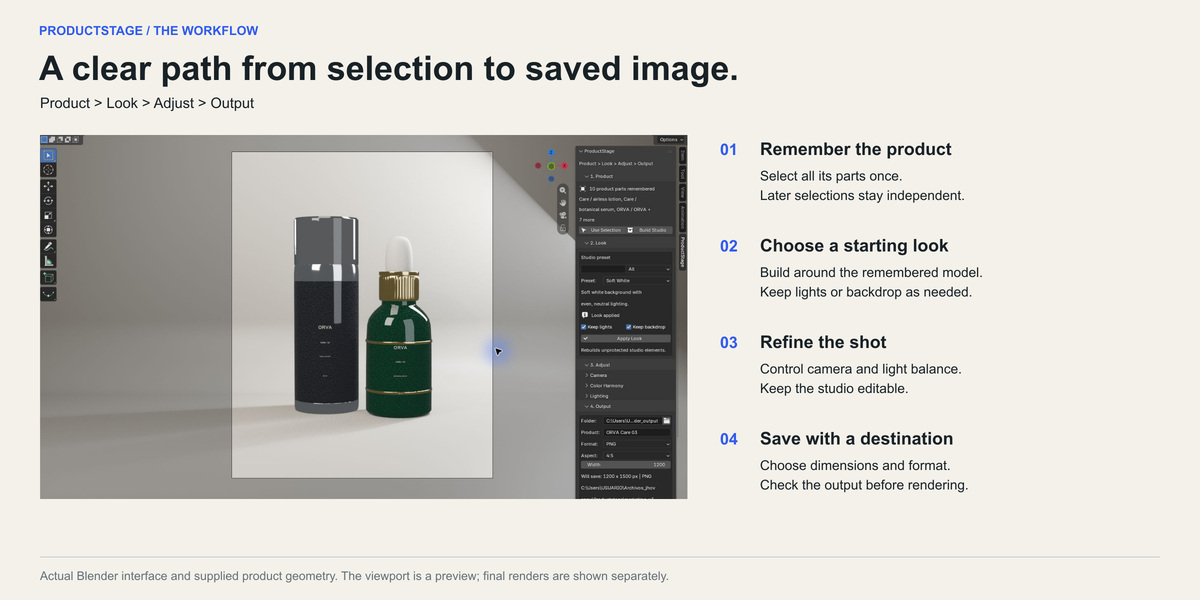This screenshot has width=1200, height=600.
Task: Click the fourth selection mode icon in header
Action: [x=68, y=139]
